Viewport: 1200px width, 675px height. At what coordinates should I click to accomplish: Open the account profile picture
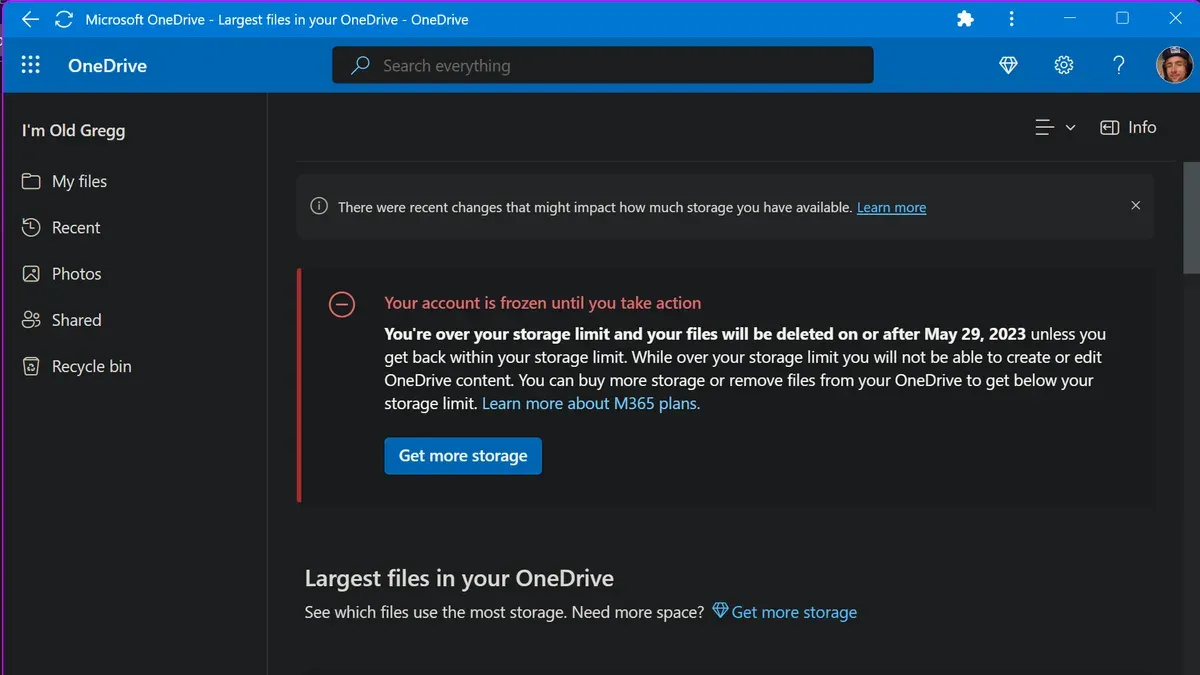pos(1174,65)
